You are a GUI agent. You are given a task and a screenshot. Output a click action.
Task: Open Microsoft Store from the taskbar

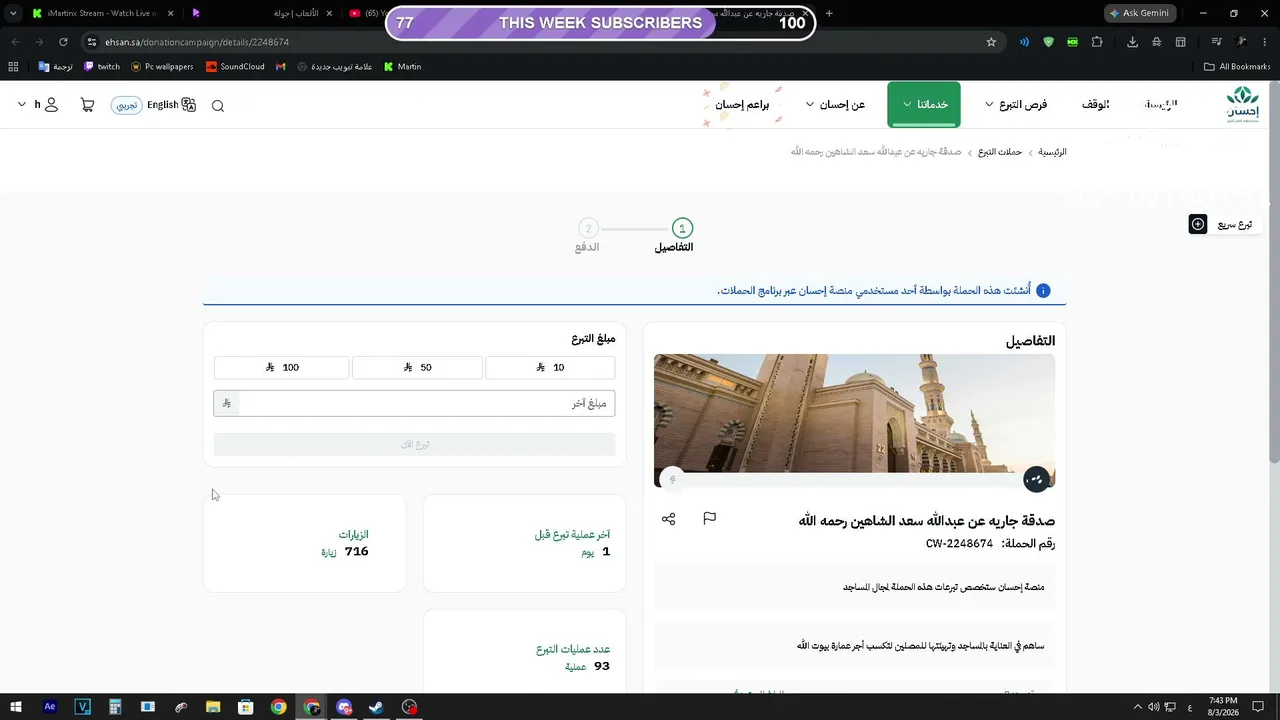(246, 707)
